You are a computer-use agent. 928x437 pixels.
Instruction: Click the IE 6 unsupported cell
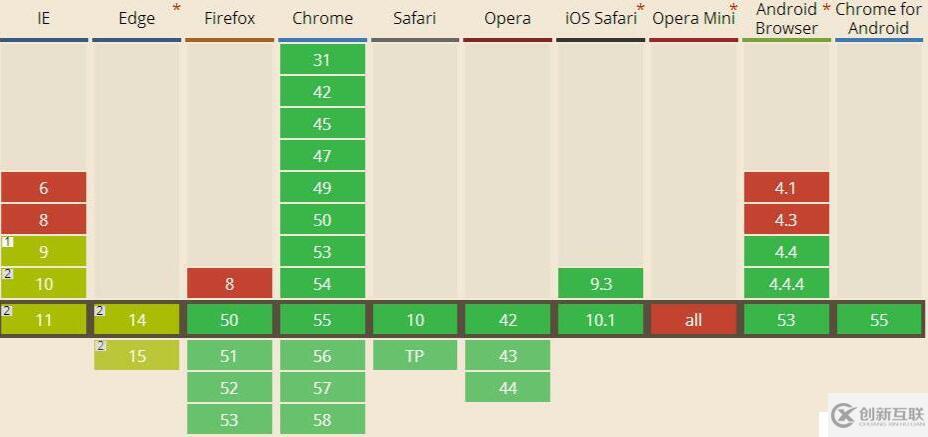coord(43,188)
